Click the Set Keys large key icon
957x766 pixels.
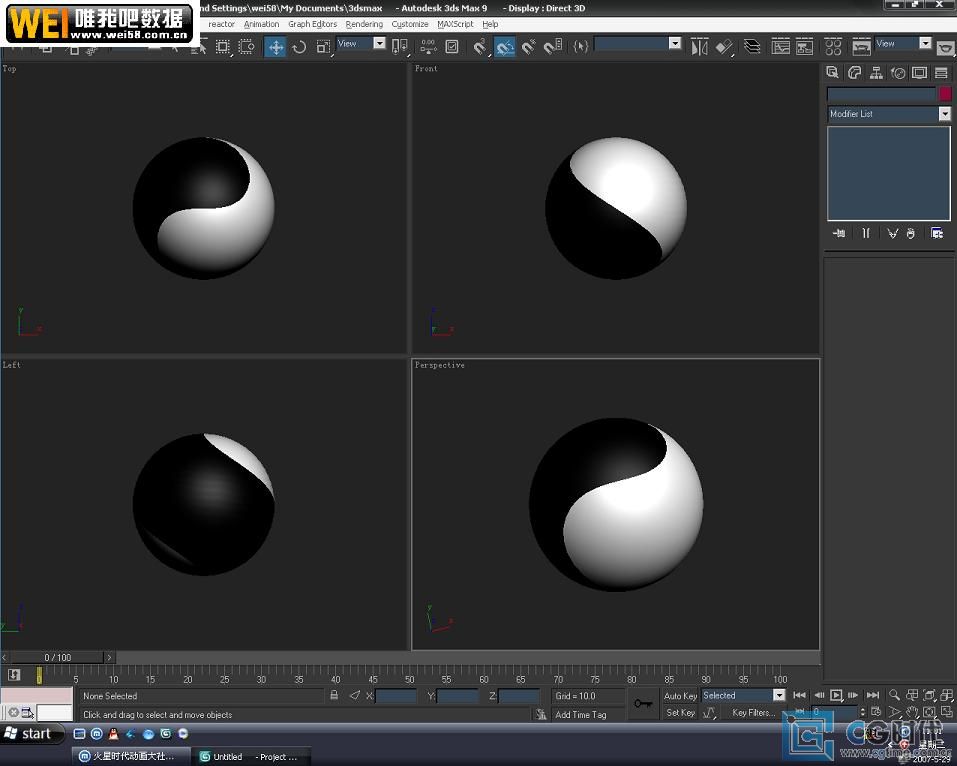pyautogui.click(x=643, y=704)
